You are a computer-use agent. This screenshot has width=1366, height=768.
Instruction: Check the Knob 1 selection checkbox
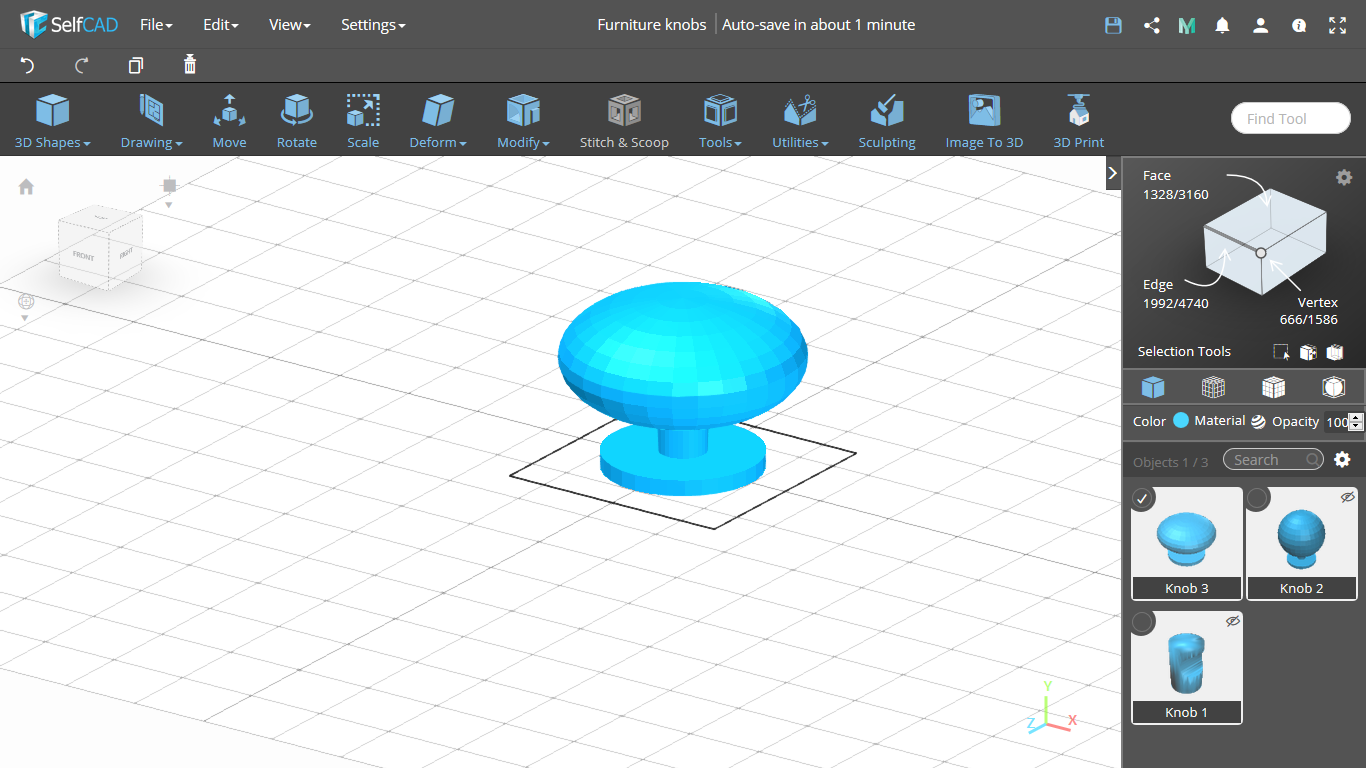point(1143,622)
